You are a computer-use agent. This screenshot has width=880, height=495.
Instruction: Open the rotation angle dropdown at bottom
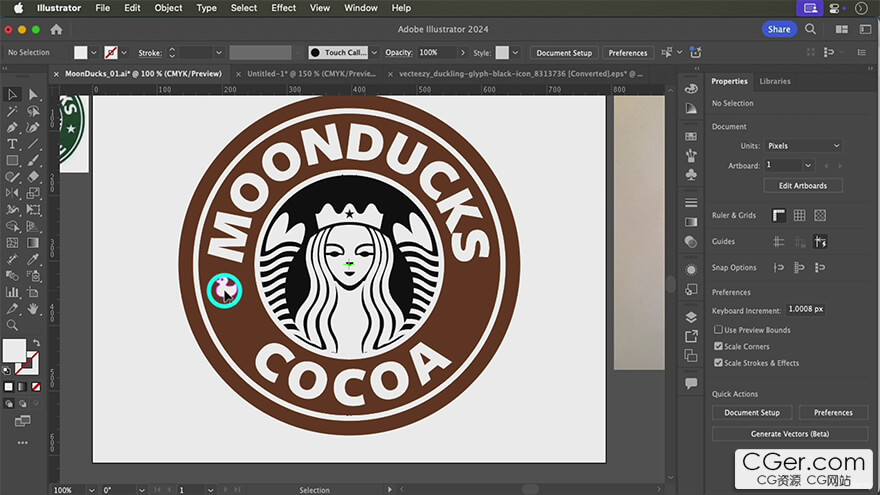click(x=141, y=490)
